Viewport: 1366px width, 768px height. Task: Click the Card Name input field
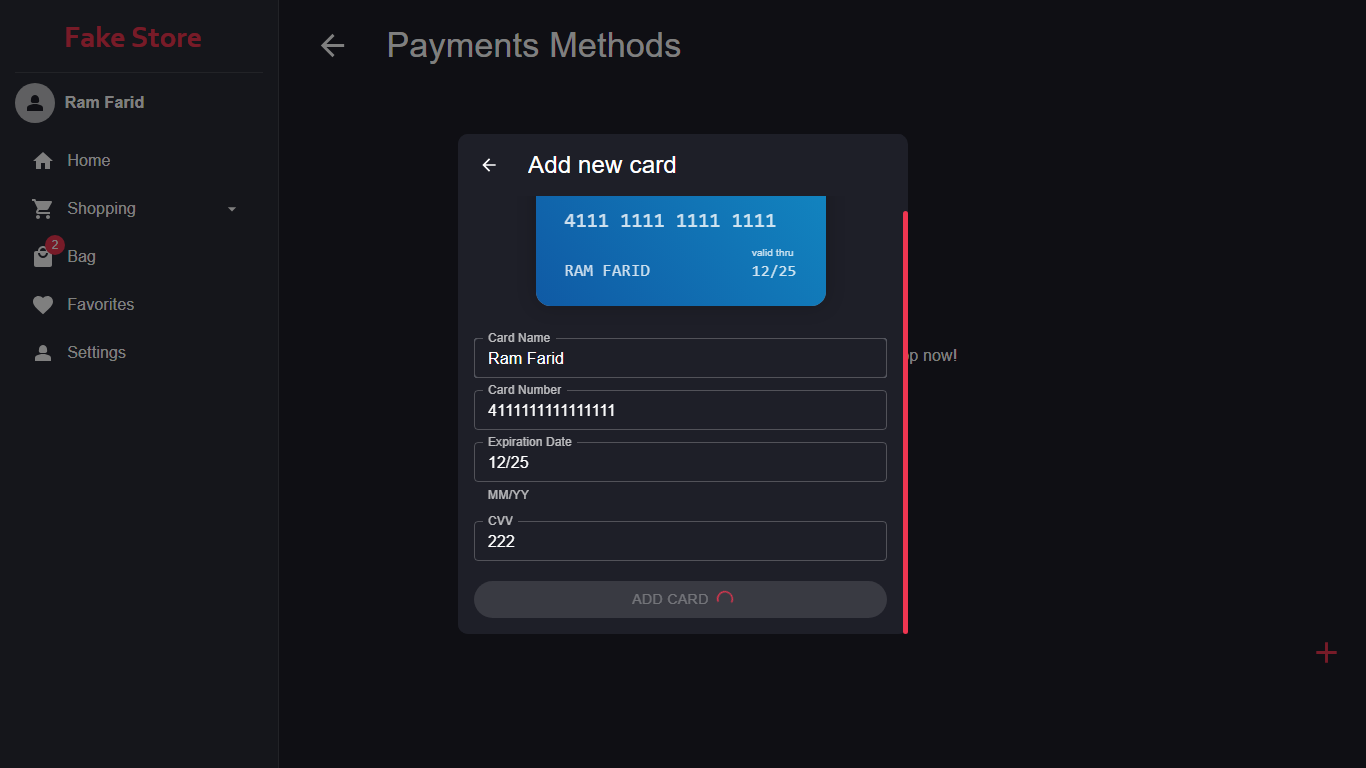pyautogui.click(x=680, y=358)
